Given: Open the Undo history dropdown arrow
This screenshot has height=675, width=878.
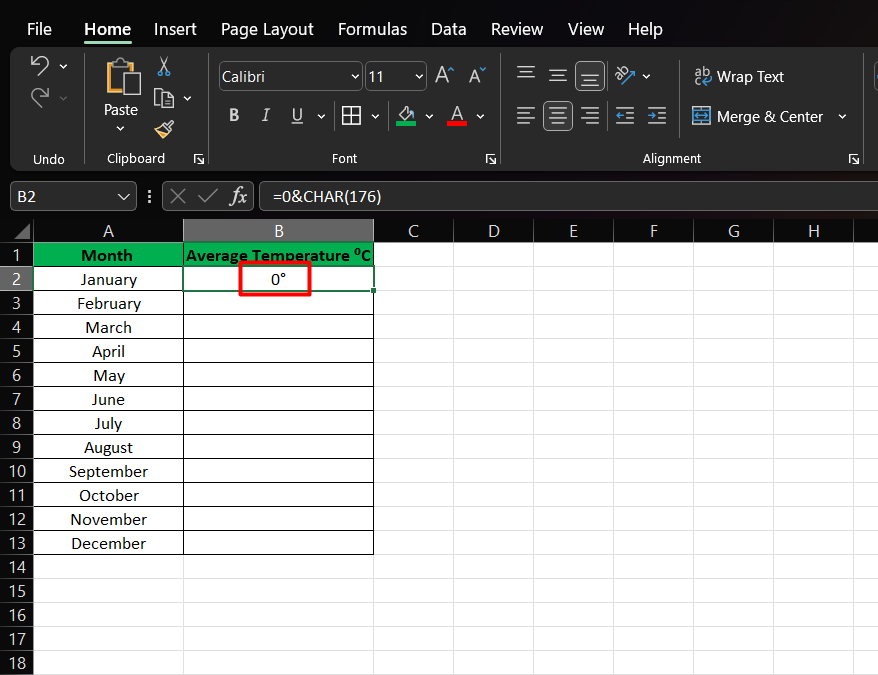Looking at the screenshot, I should (x=64, y=67).
